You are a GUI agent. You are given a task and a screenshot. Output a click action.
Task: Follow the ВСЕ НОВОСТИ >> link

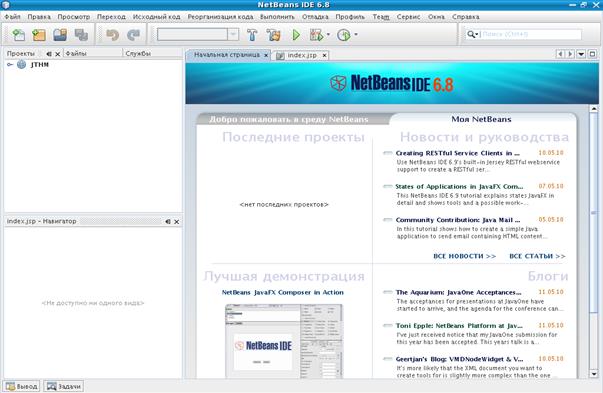click(x=465, y=256)
